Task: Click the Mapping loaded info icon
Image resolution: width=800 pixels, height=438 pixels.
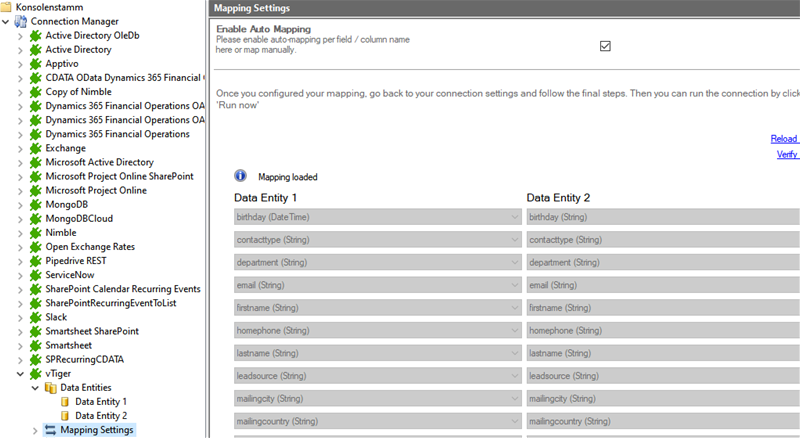Action: click(x=240, y=176)
